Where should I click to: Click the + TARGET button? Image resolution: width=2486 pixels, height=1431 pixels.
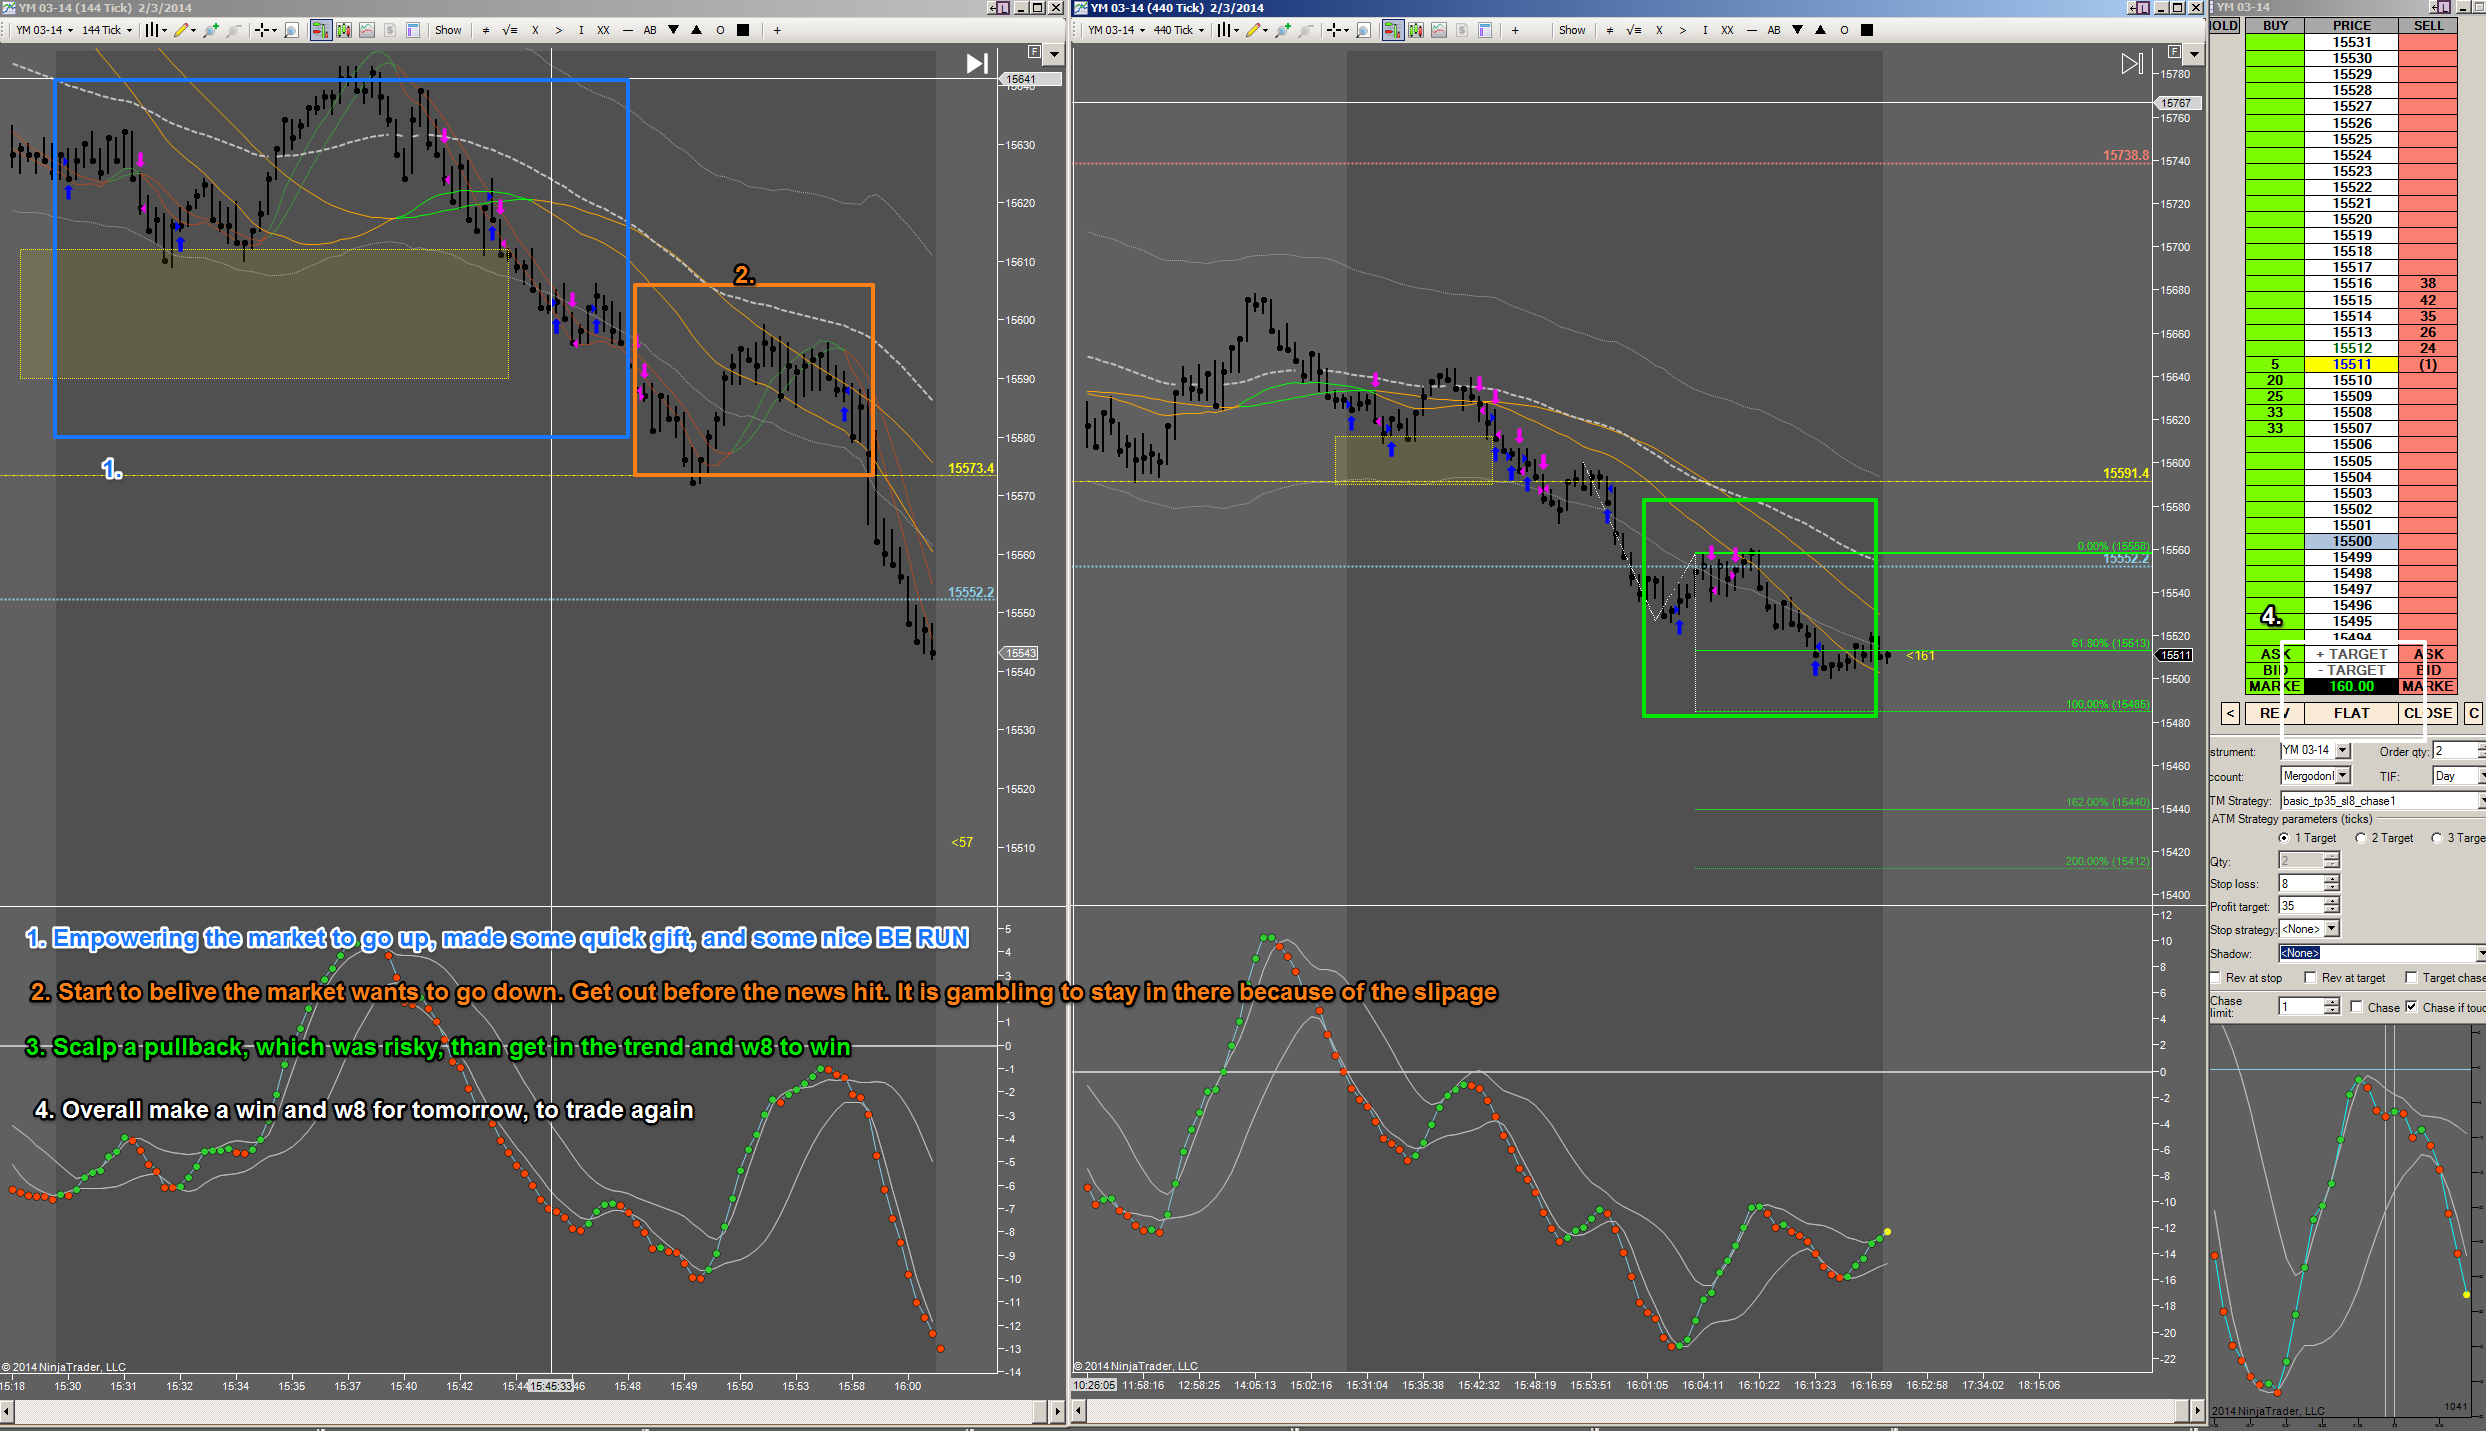(x=2351, y=654)
